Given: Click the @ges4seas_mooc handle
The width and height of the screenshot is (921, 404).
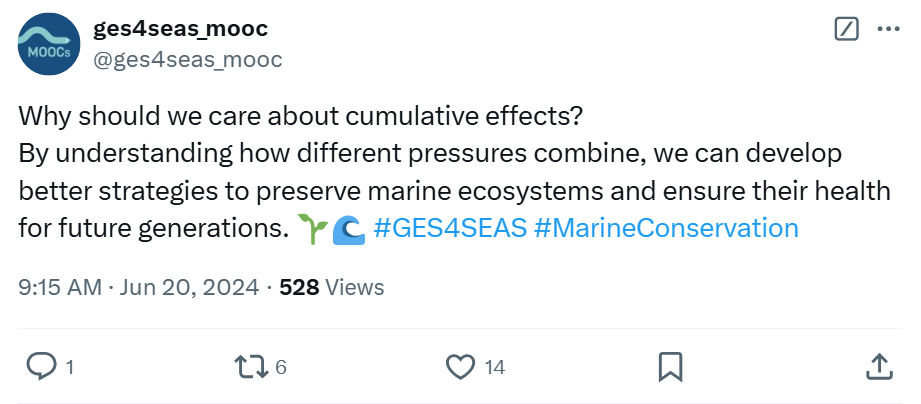Looking at the screenshot, I should point(188,60).
